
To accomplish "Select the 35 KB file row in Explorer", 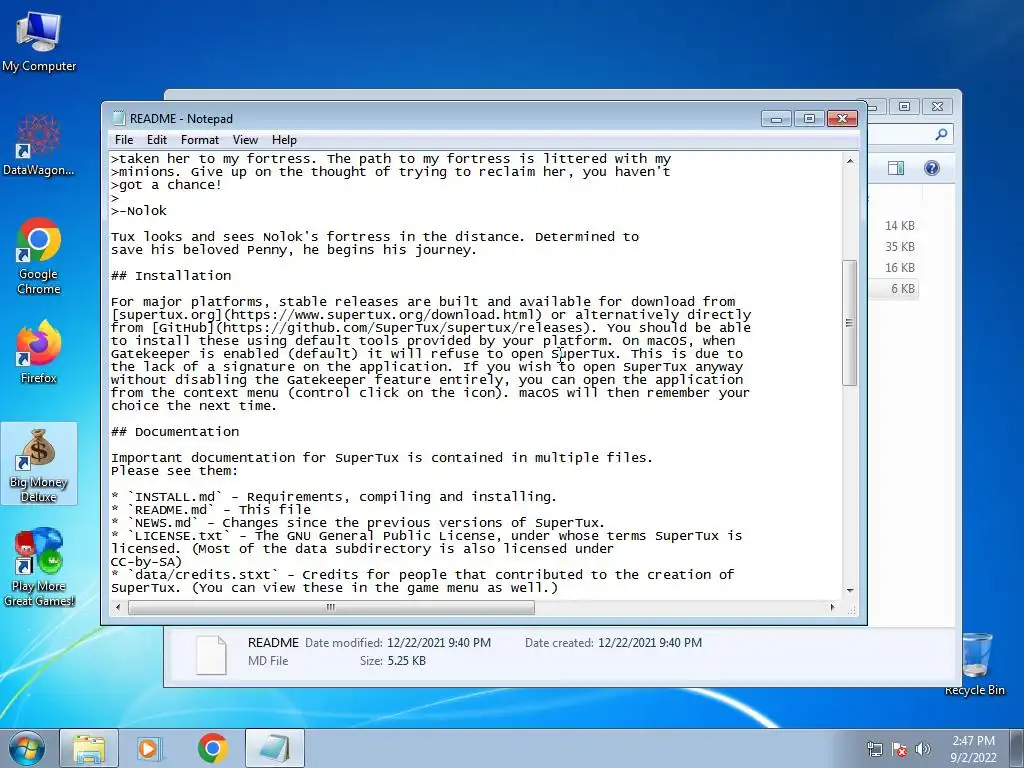I will point(893,247).
